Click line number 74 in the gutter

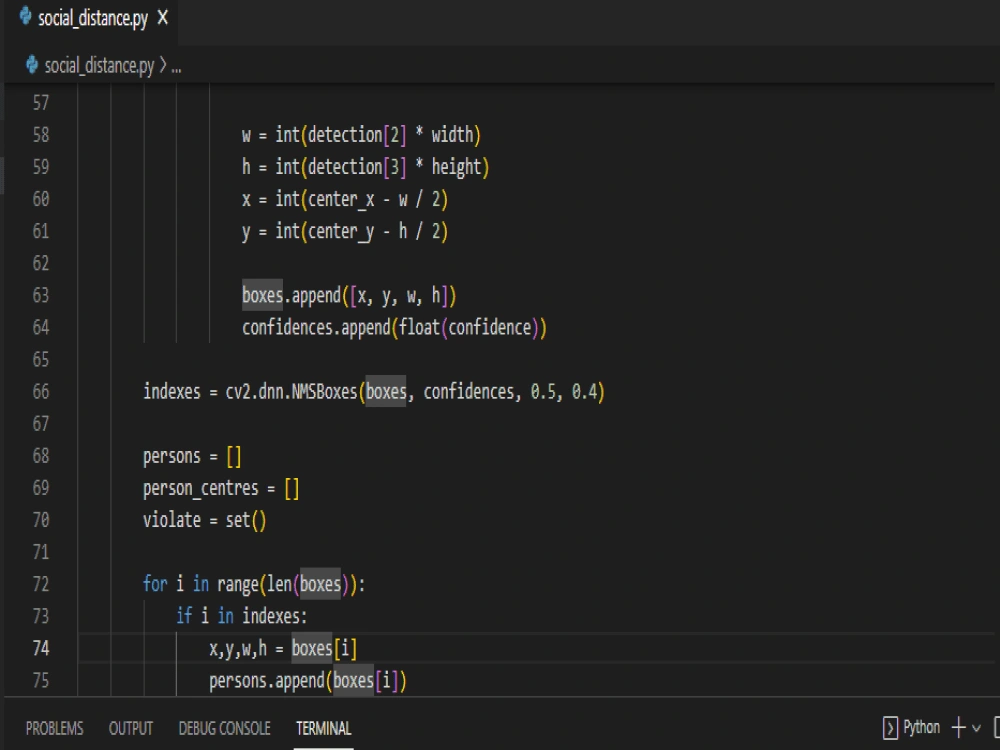coord(44,648)
